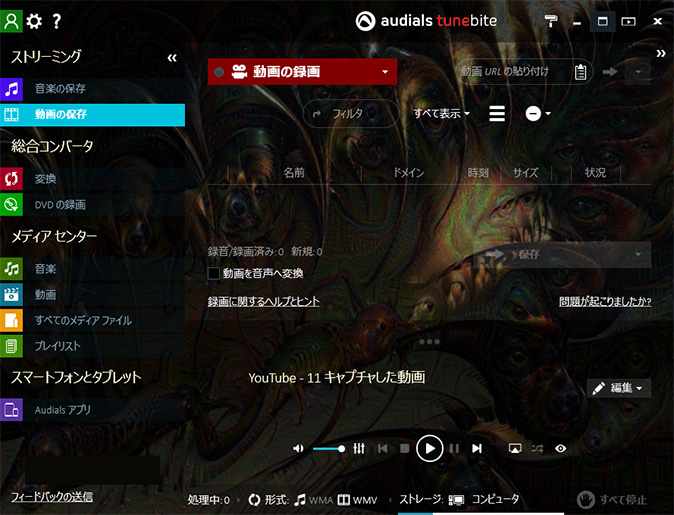
Task: Select the WMA audio format
Action: click(314, 500)
